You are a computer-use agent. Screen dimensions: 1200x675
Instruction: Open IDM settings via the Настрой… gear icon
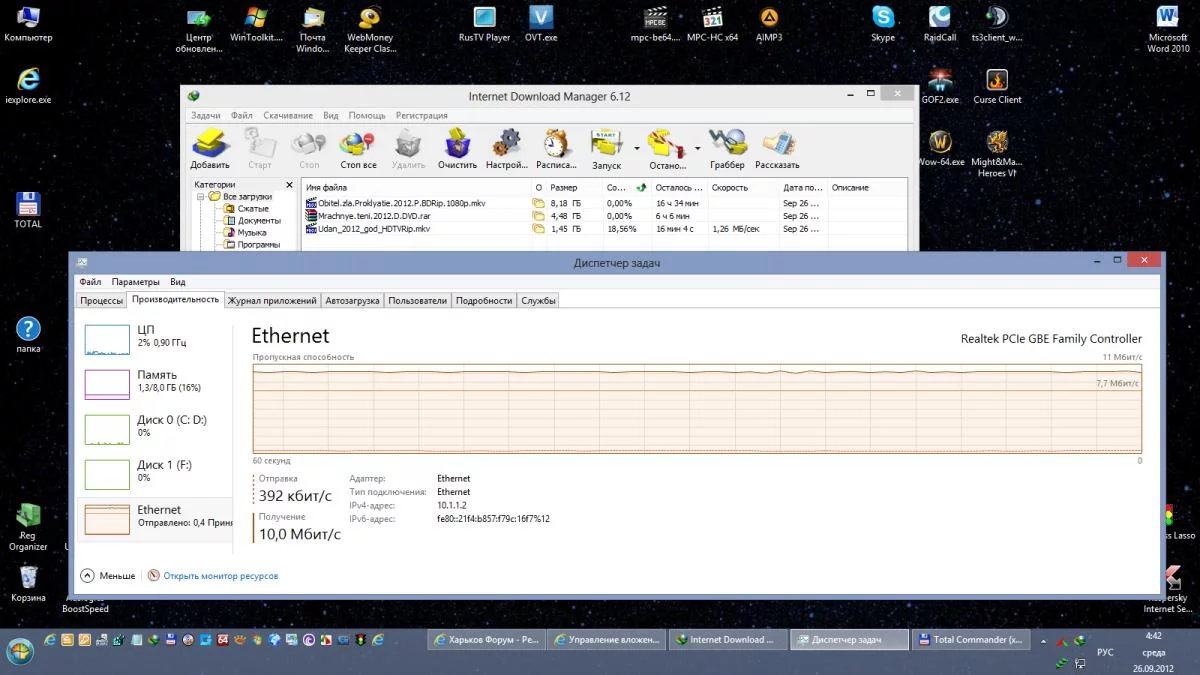(506, 145)
